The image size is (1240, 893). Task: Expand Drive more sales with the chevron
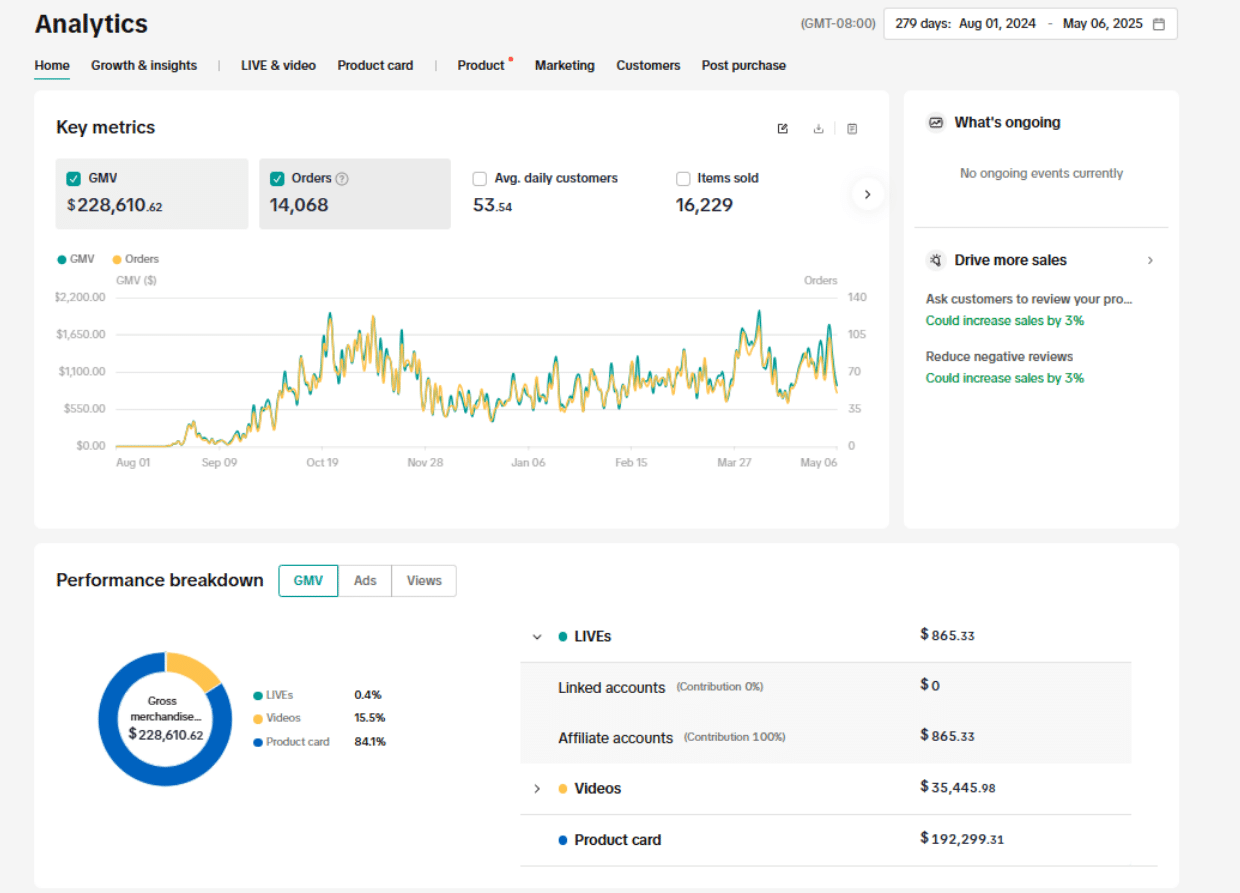tap(1150, 260)
